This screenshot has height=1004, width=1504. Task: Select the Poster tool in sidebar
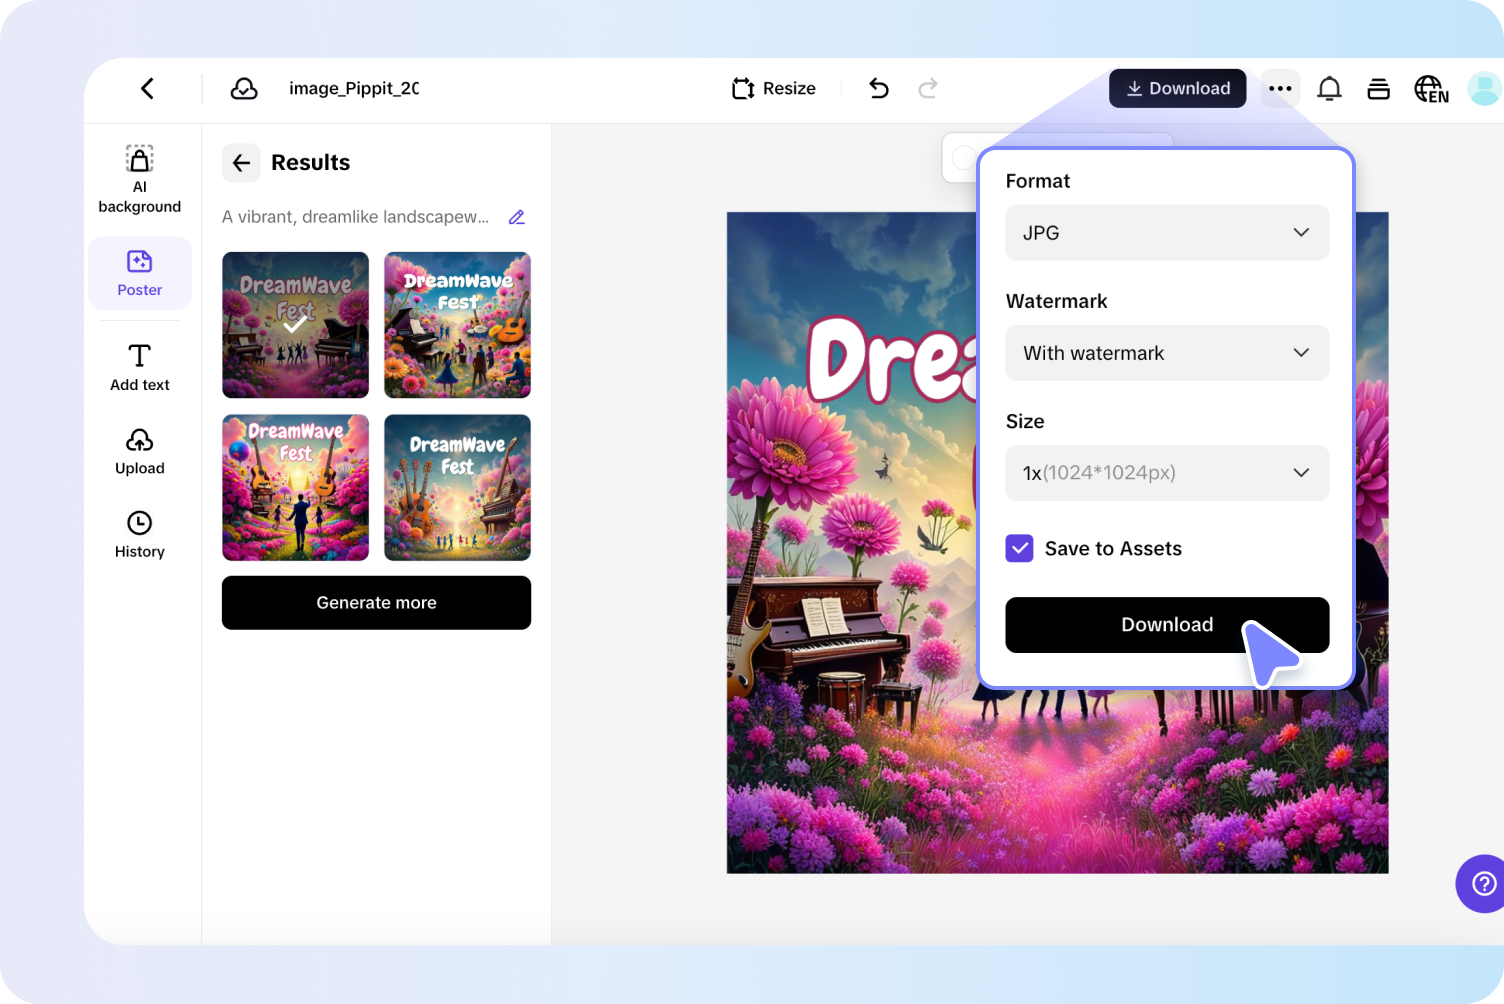(140, 273)
